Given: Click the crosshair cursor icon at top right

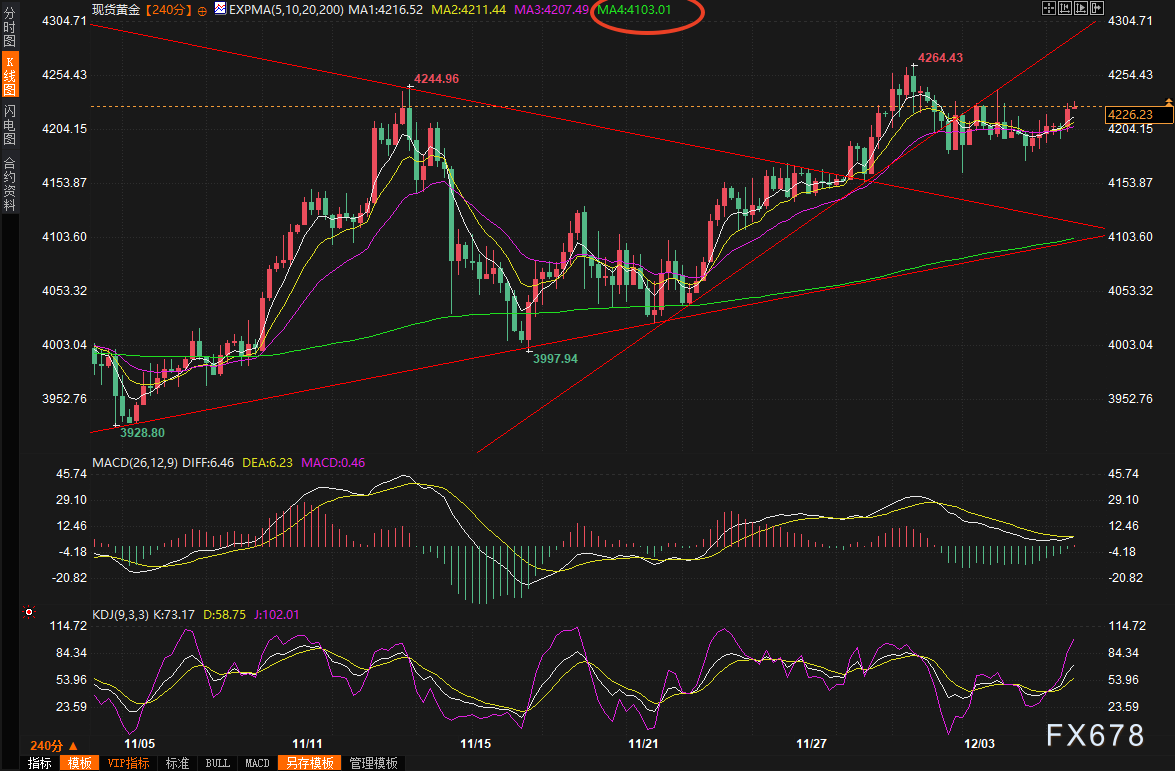Looking at the screenshot, I should coord(1048,8).
